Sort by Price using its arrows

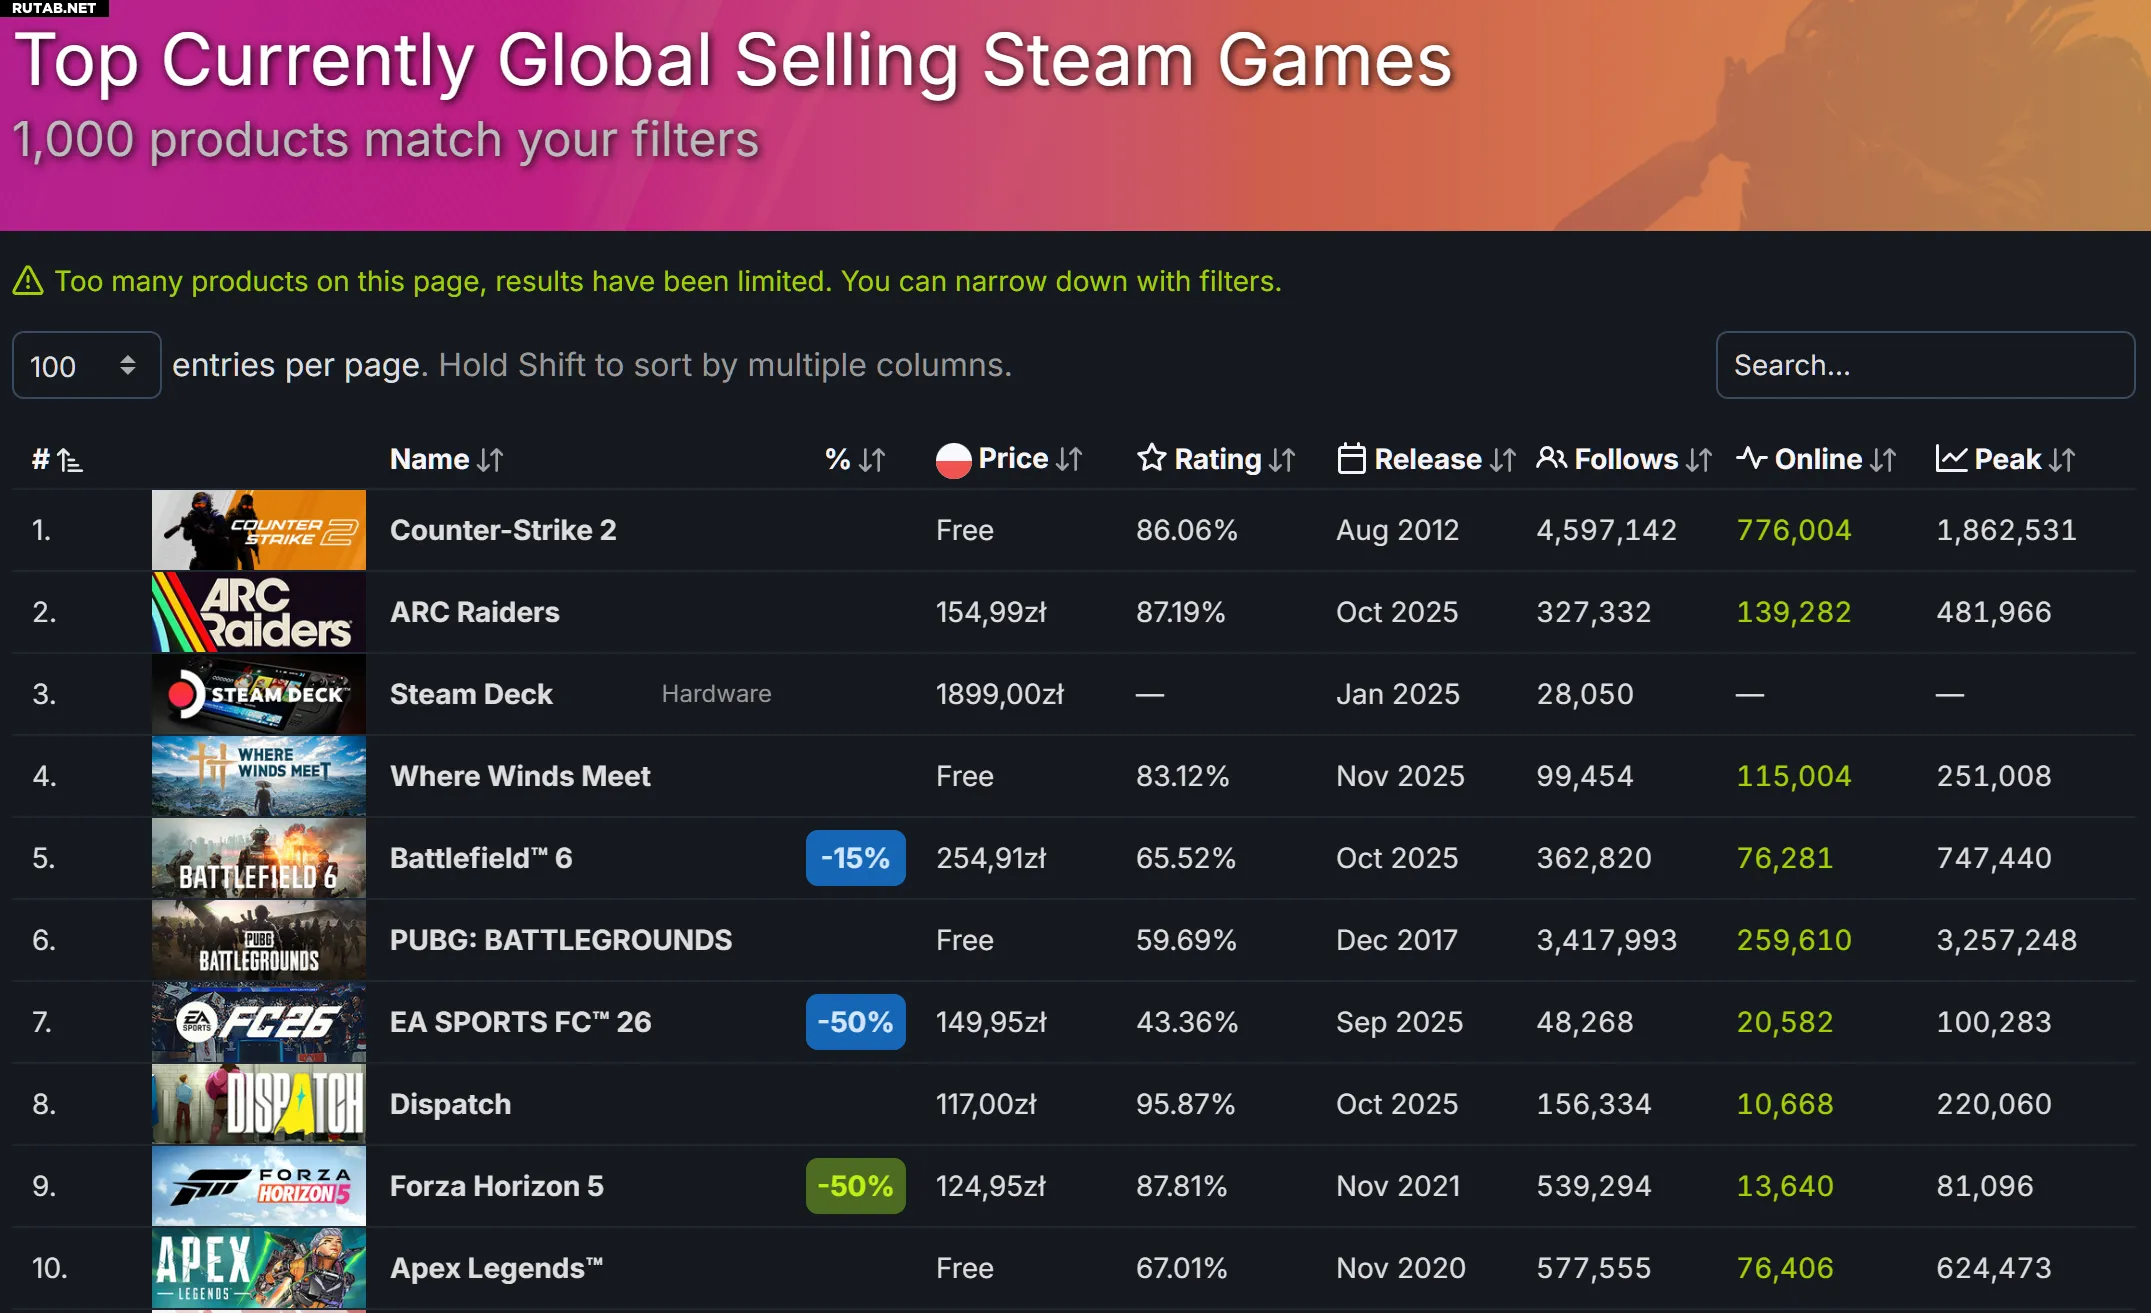coord(1069,459)
